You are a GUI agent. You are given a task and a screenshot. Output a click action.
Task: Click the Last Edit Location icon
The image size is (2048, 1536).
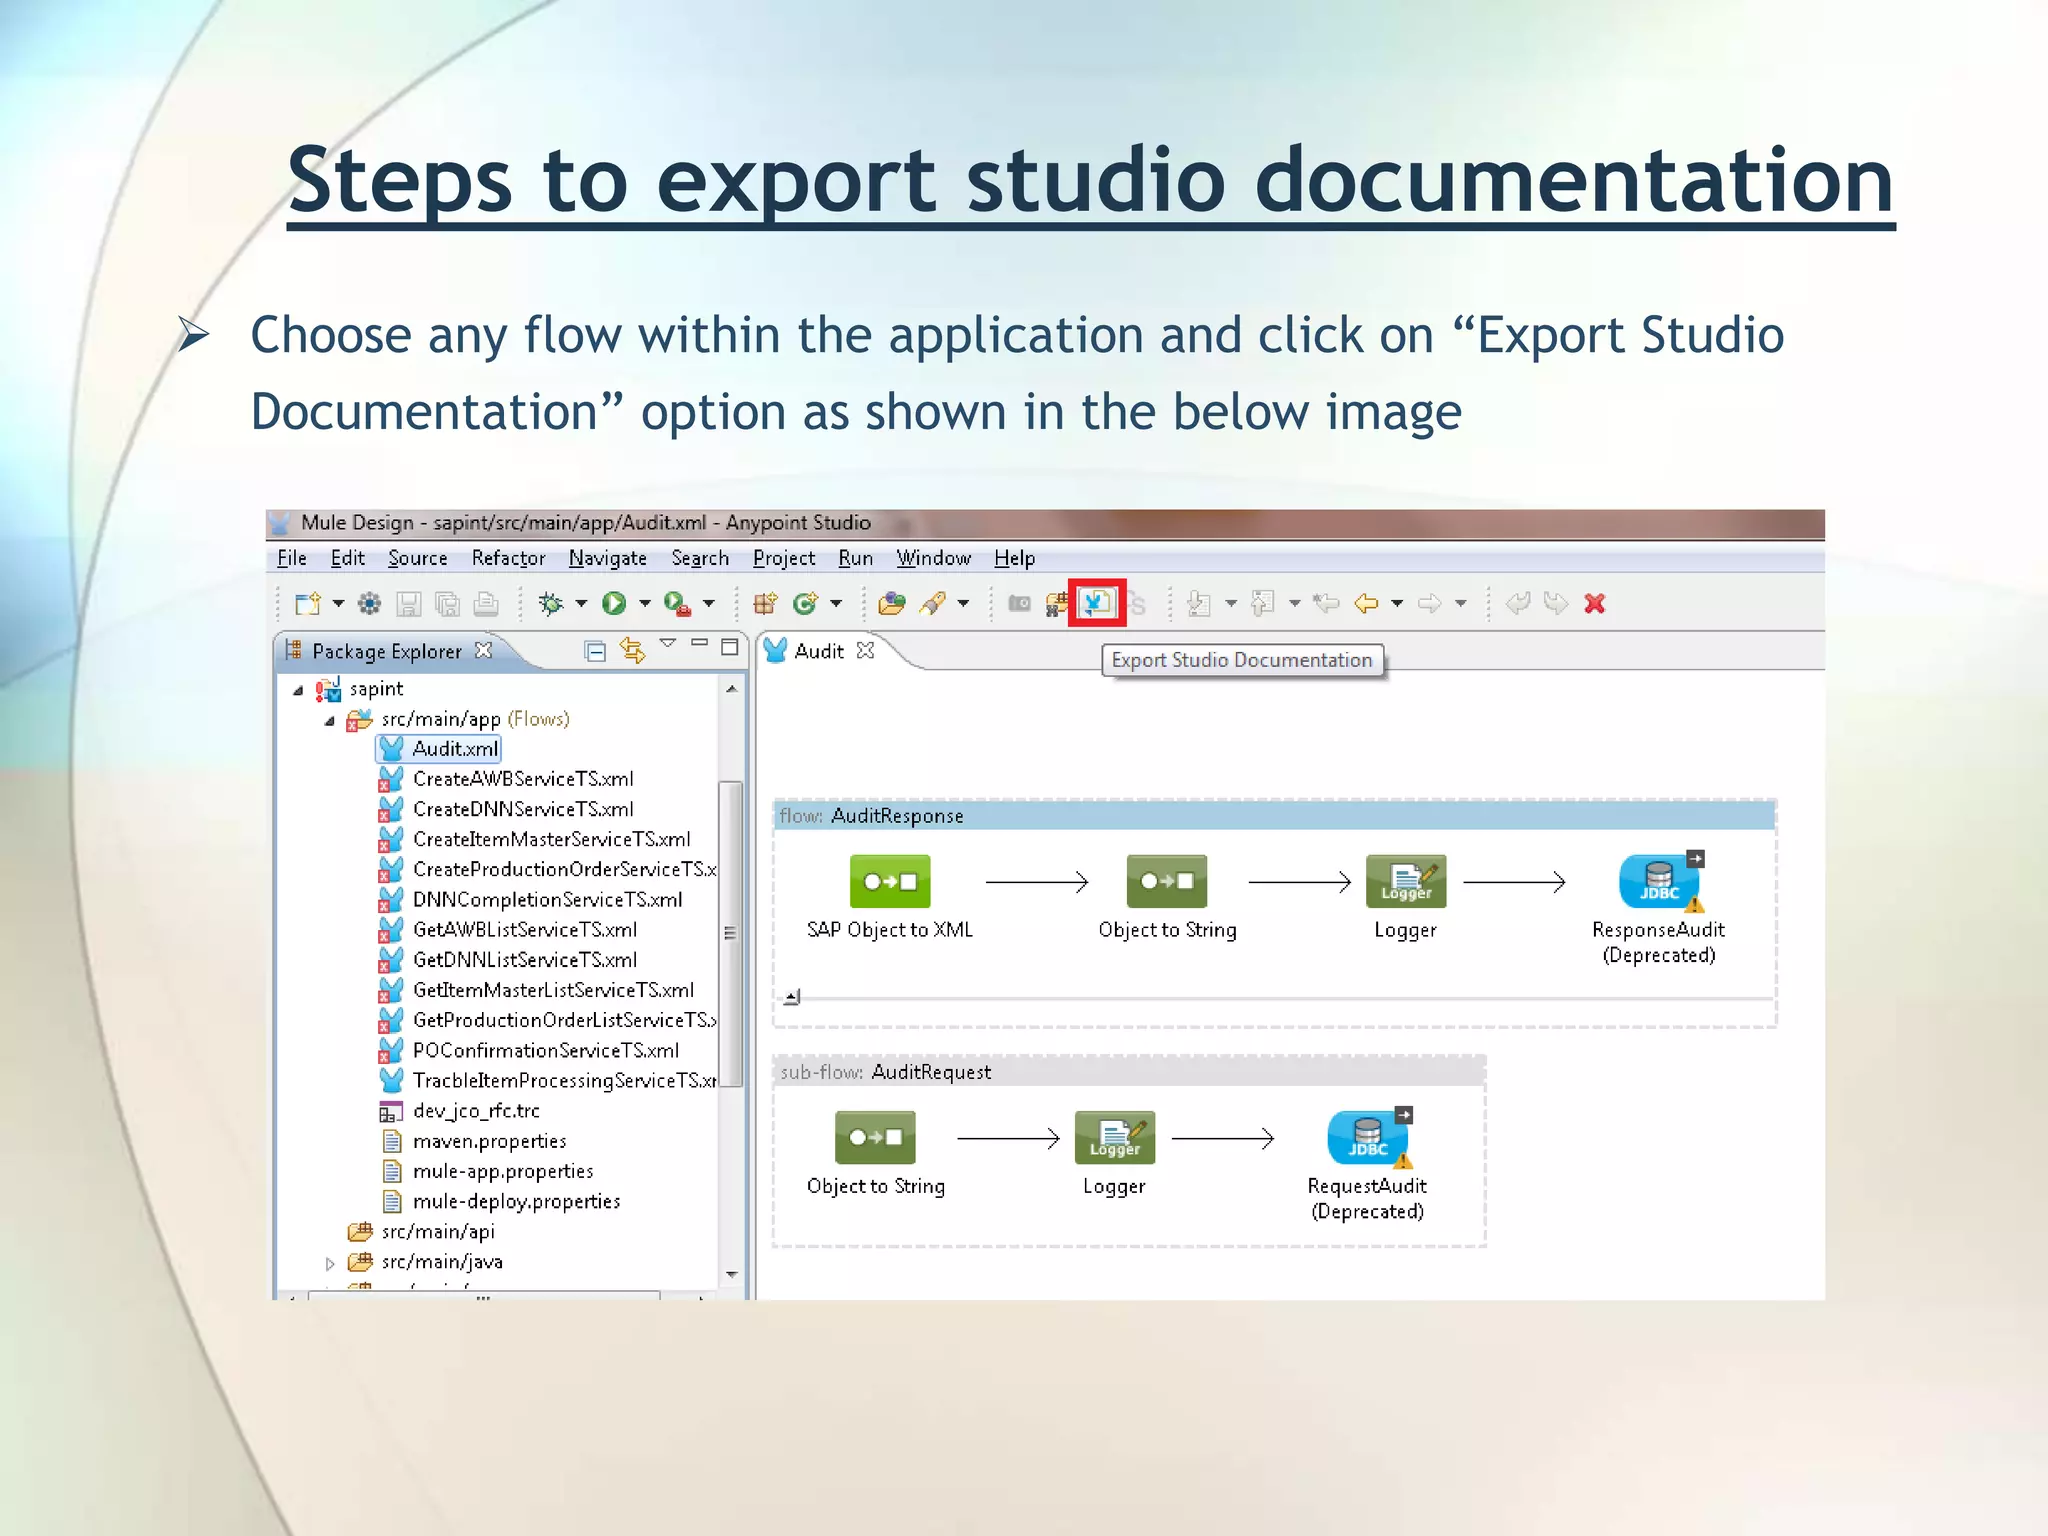click(x=1326, y=603)
